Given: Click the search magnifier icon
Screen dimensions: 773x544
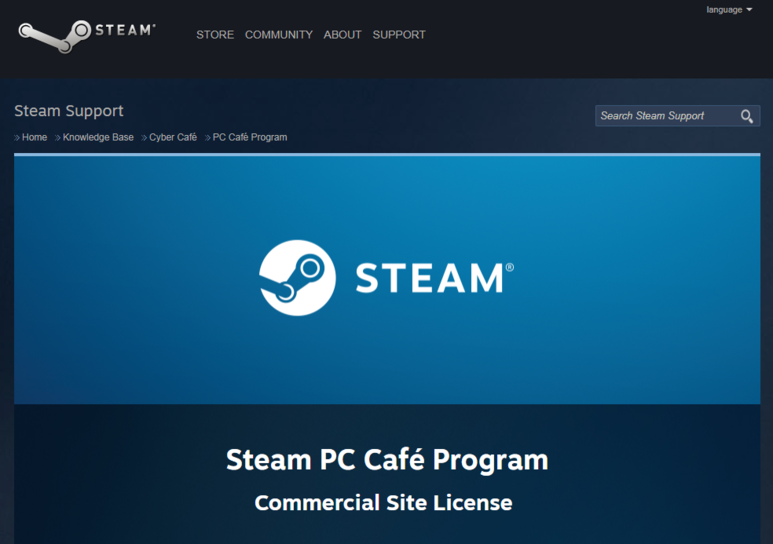Looking at the screenshot, I should click(746, 116).
